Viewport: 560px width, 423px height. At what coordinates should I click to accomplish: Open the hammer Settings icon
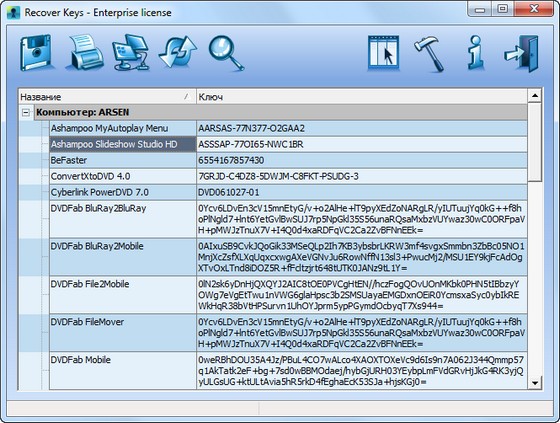(429, 53)
